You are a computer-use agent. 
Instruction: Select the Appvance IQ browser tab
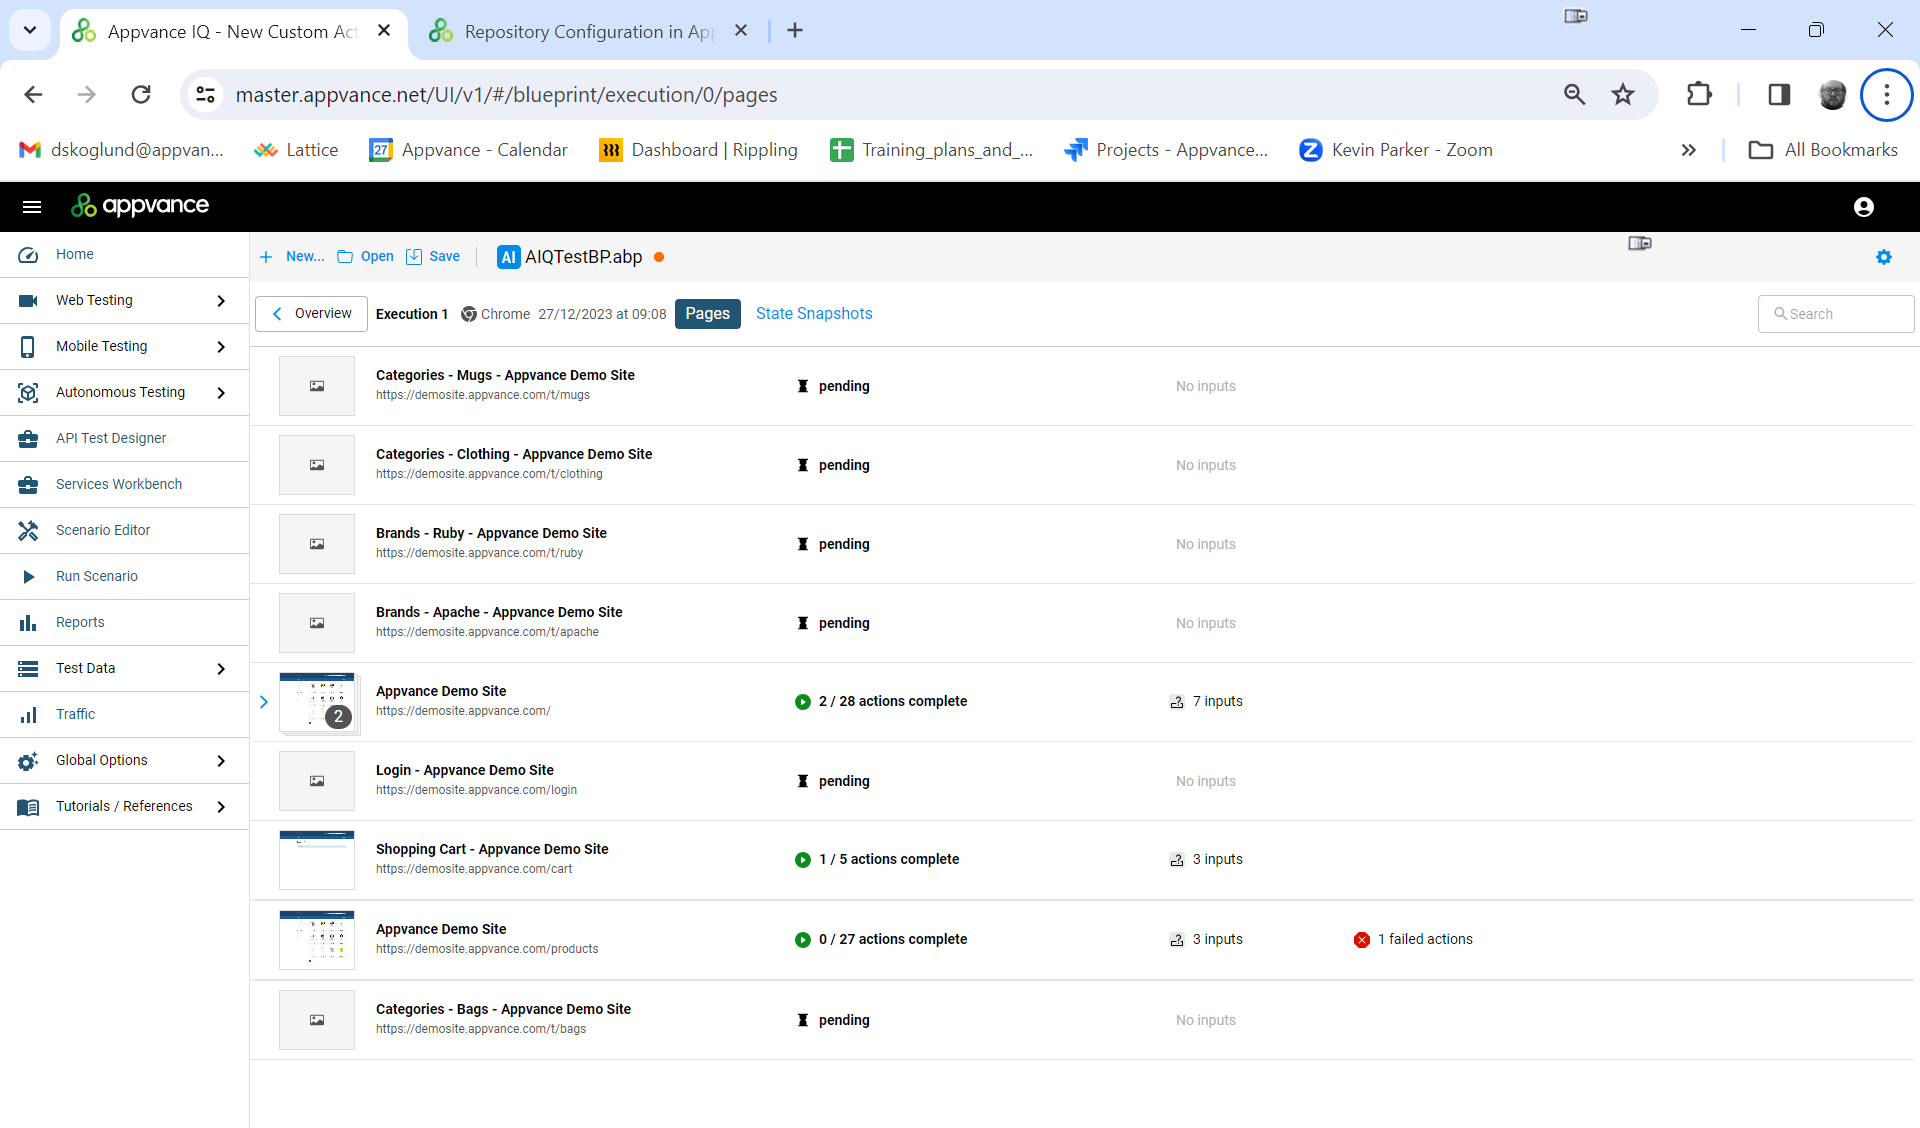pos(232,31)
